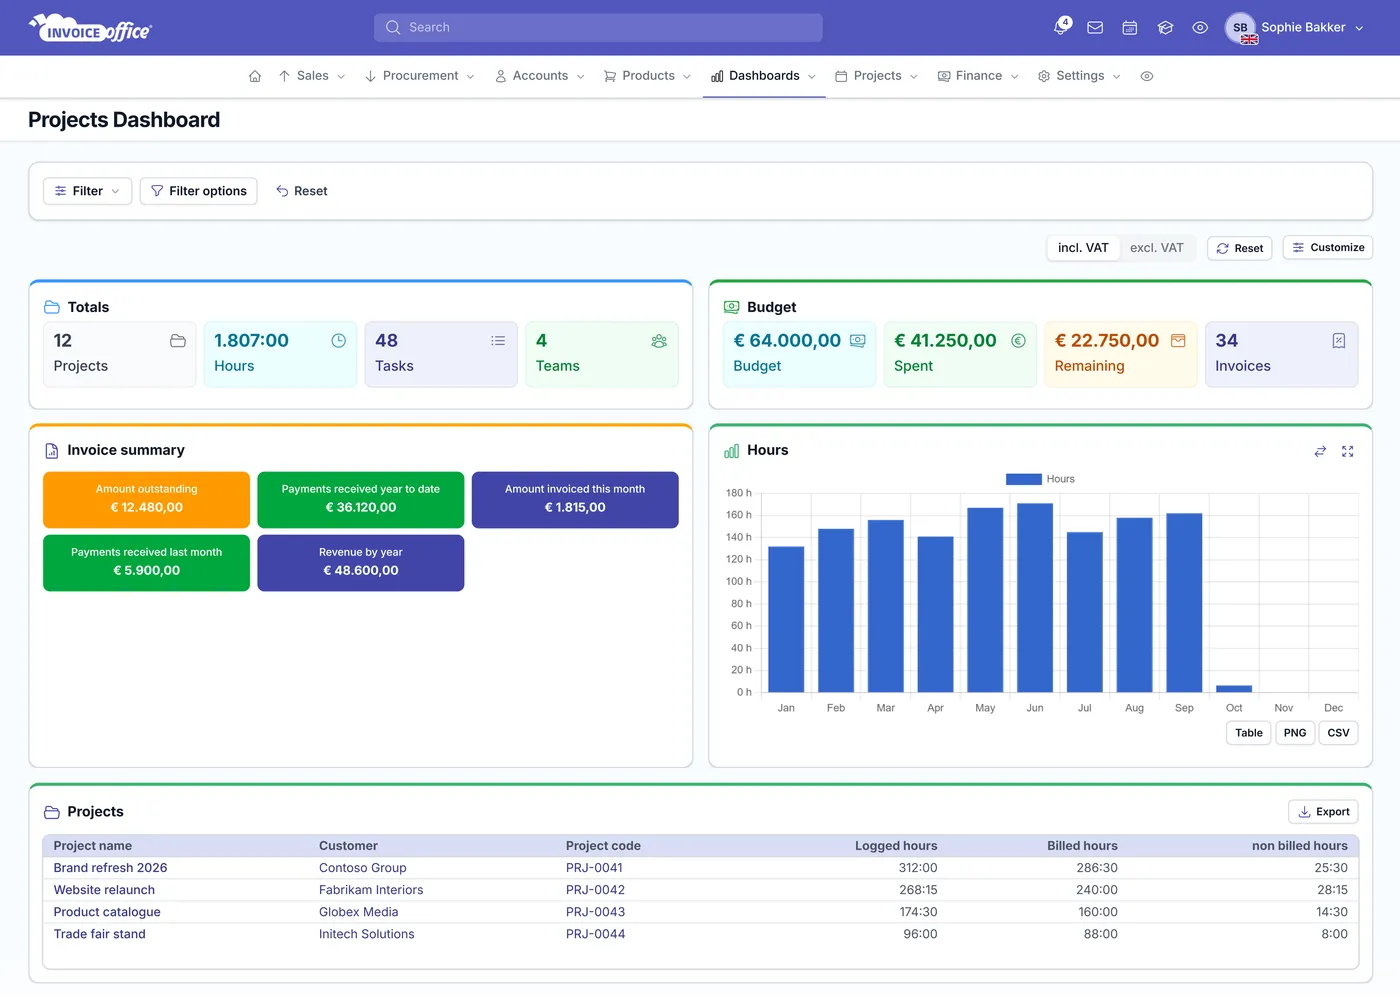Open the calendar icon in header

[1130, 28]
